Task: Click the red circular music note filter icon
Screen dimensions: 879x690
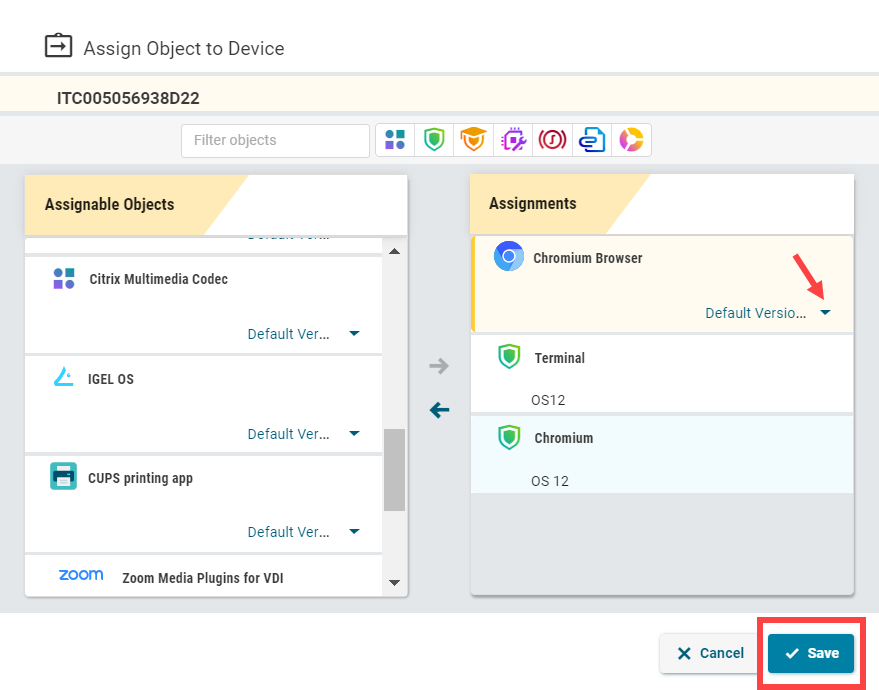Action: pos(552,140)
